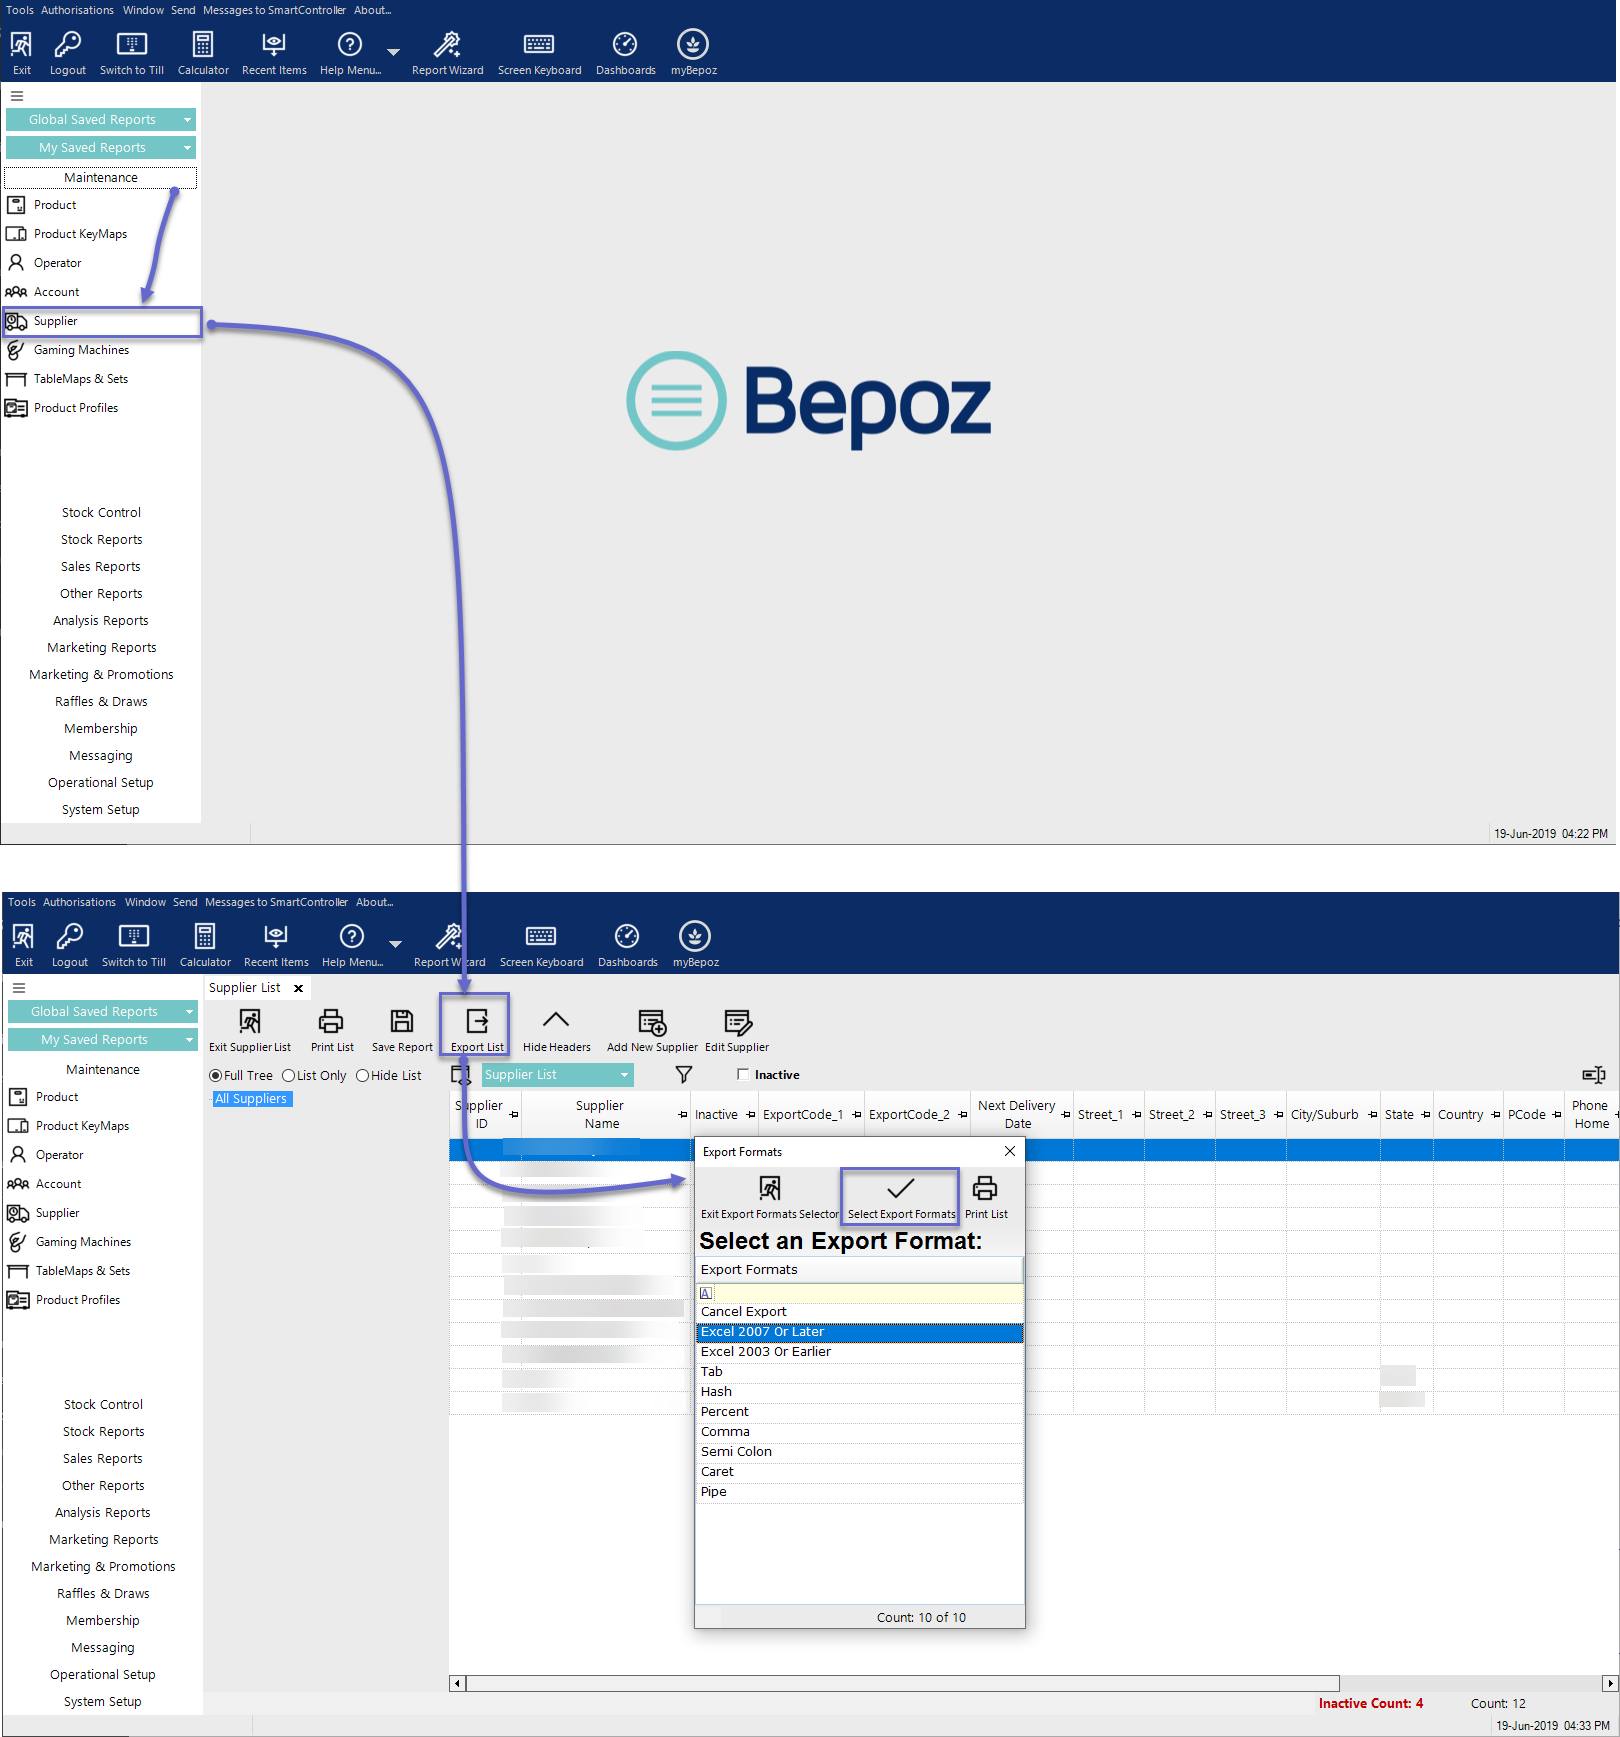Choose Cancel Export entry
The width and height of the screenshot is (1620, 1737).
pos(859,1312)
